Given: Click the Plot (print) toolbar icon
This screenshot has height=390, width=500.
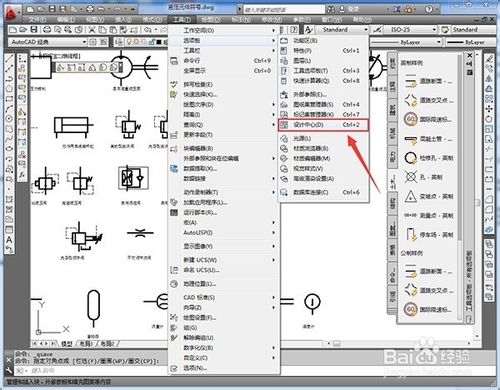Looking at the screenshot, I should [x=47, y=30].
